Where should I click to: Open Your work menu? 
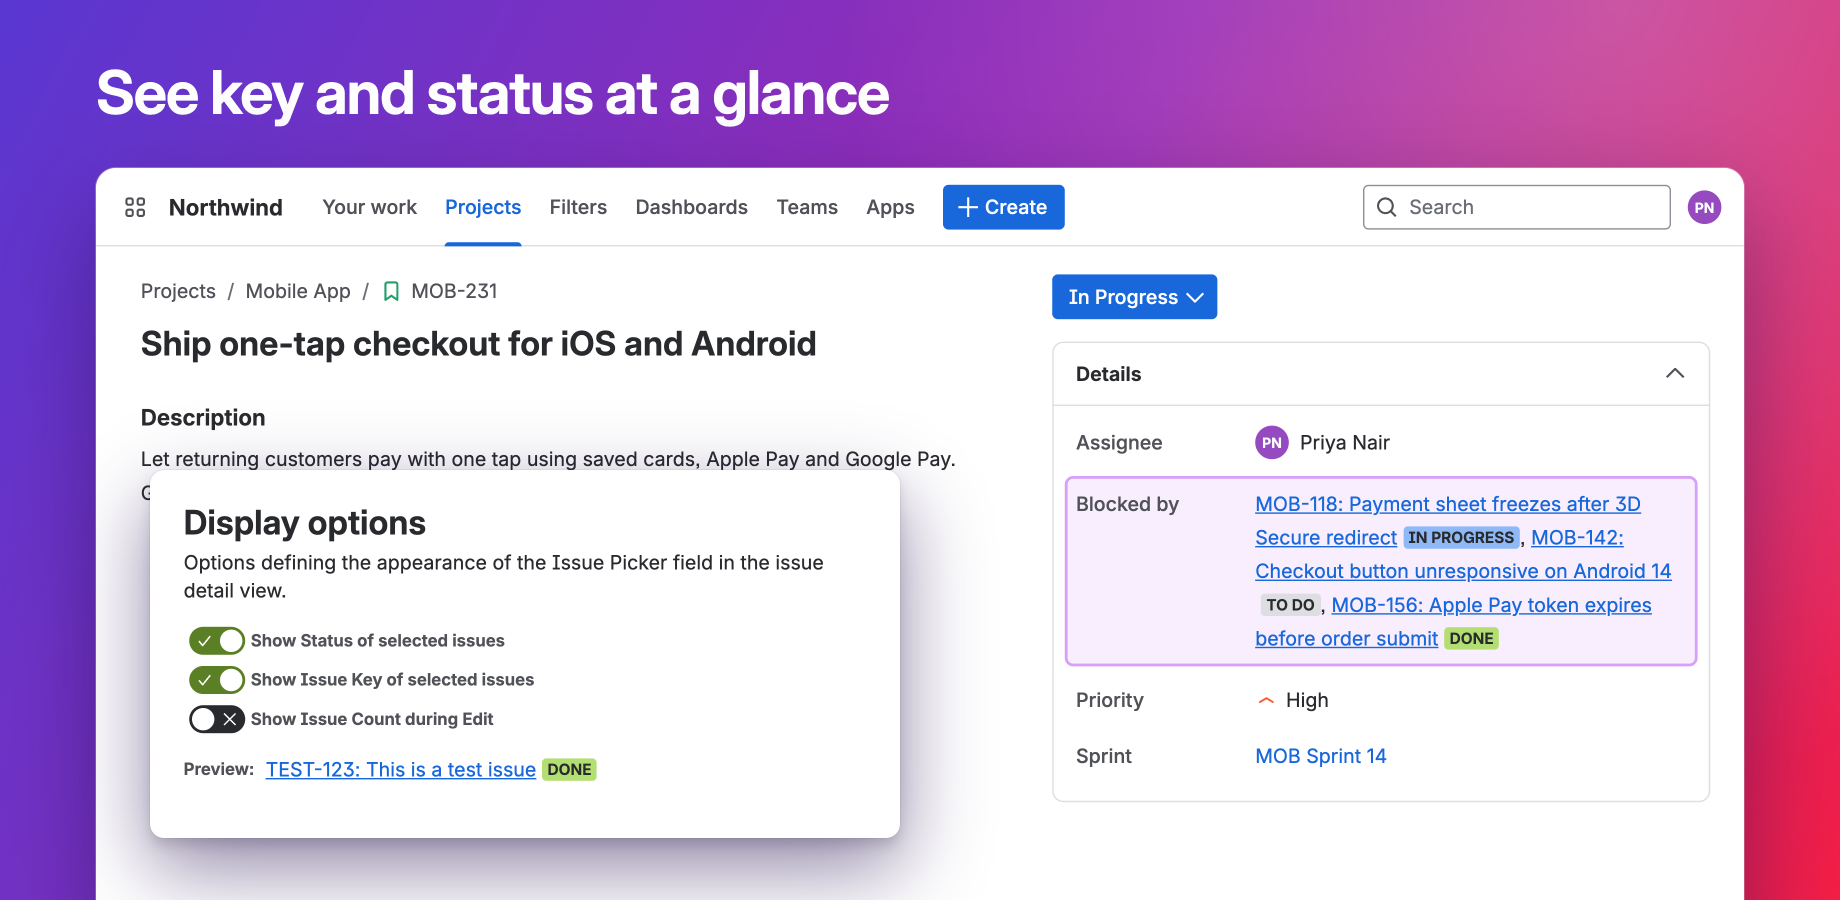(x=369, y=207)
